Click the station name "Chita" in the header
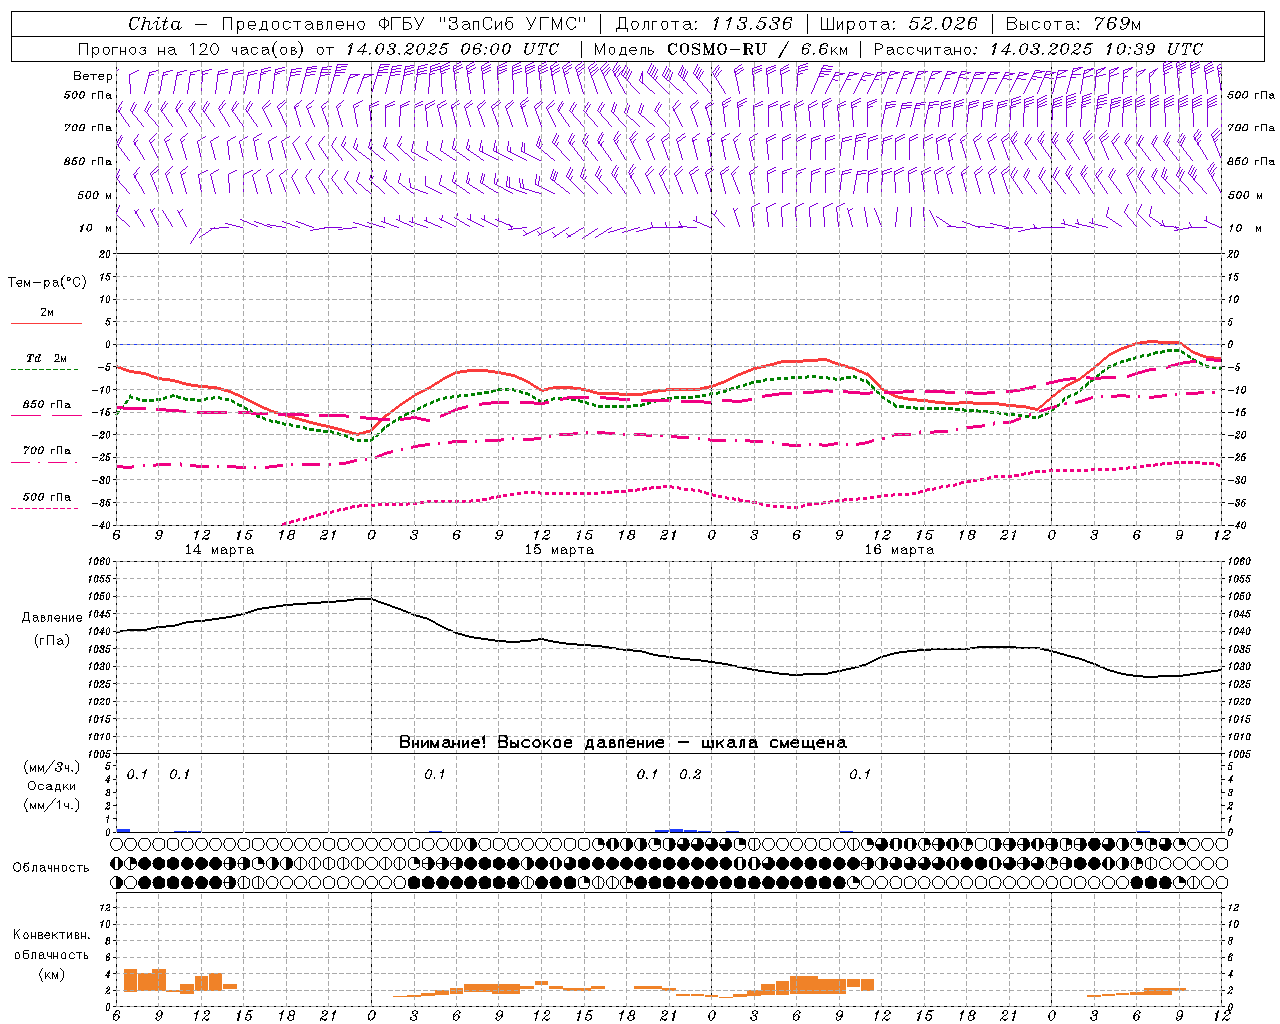Image resolution: width=1280 pixels, height=1024 pixels. 155,24
